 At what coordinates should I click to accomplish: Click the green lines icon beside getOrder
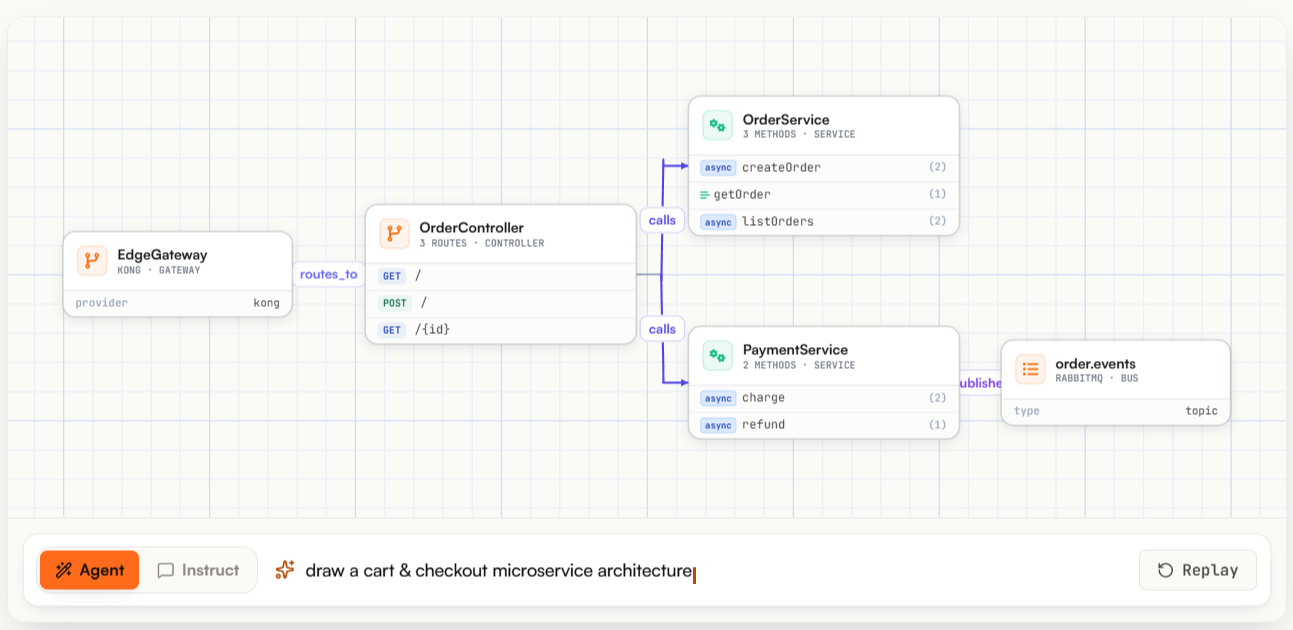(704, 194)
